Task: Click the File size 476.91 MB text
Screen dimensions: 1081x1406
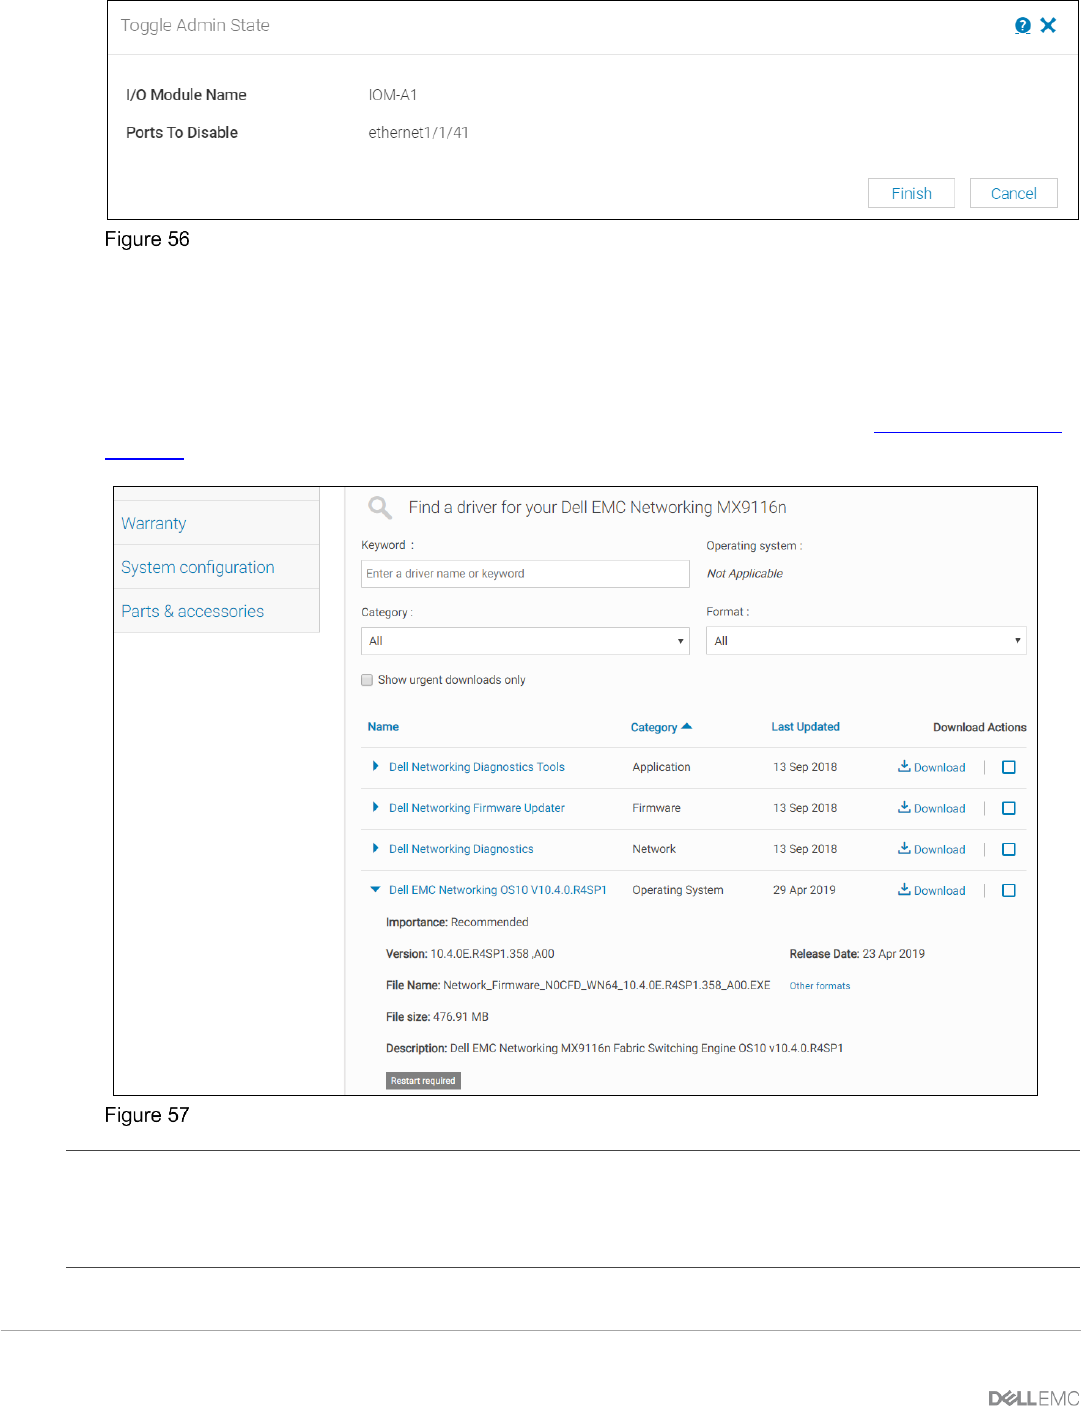Action: (x=437, y=1017)
